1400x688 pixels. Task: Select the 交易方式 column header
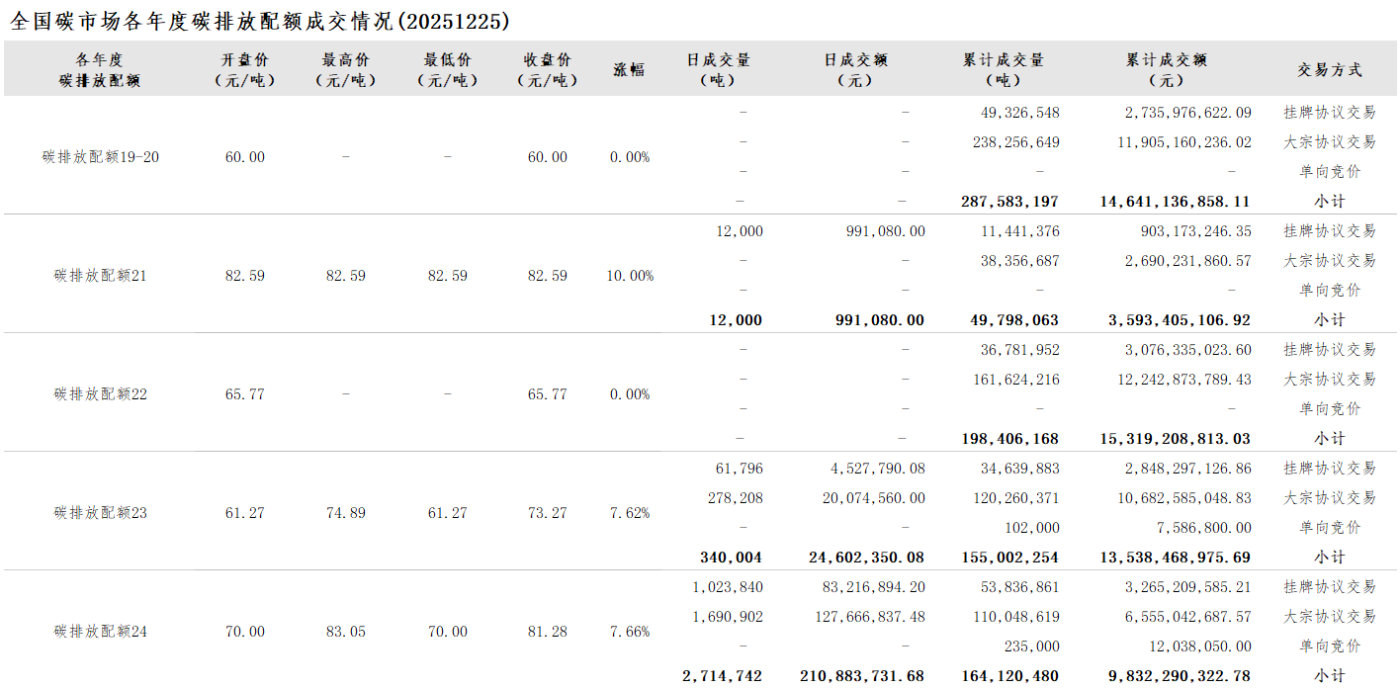tap(1329, 70)
